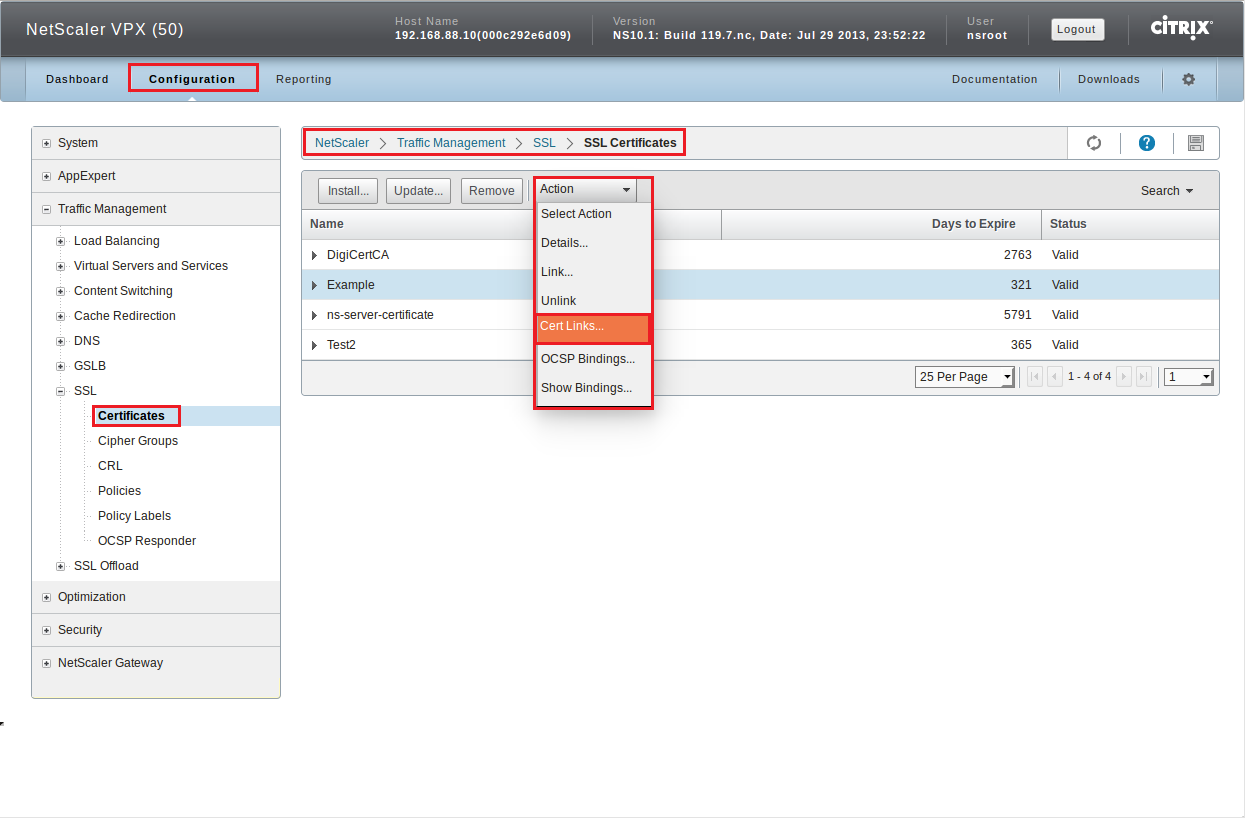Open the settings gear icon
This screenshot has width=1245, height=819.
(x=1188, y=79)
